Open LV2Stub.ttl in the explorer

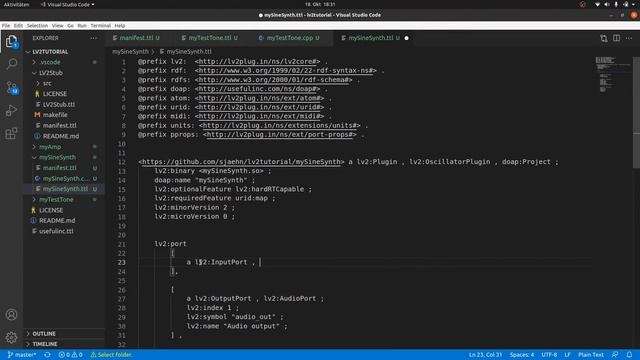pos(58,104)
